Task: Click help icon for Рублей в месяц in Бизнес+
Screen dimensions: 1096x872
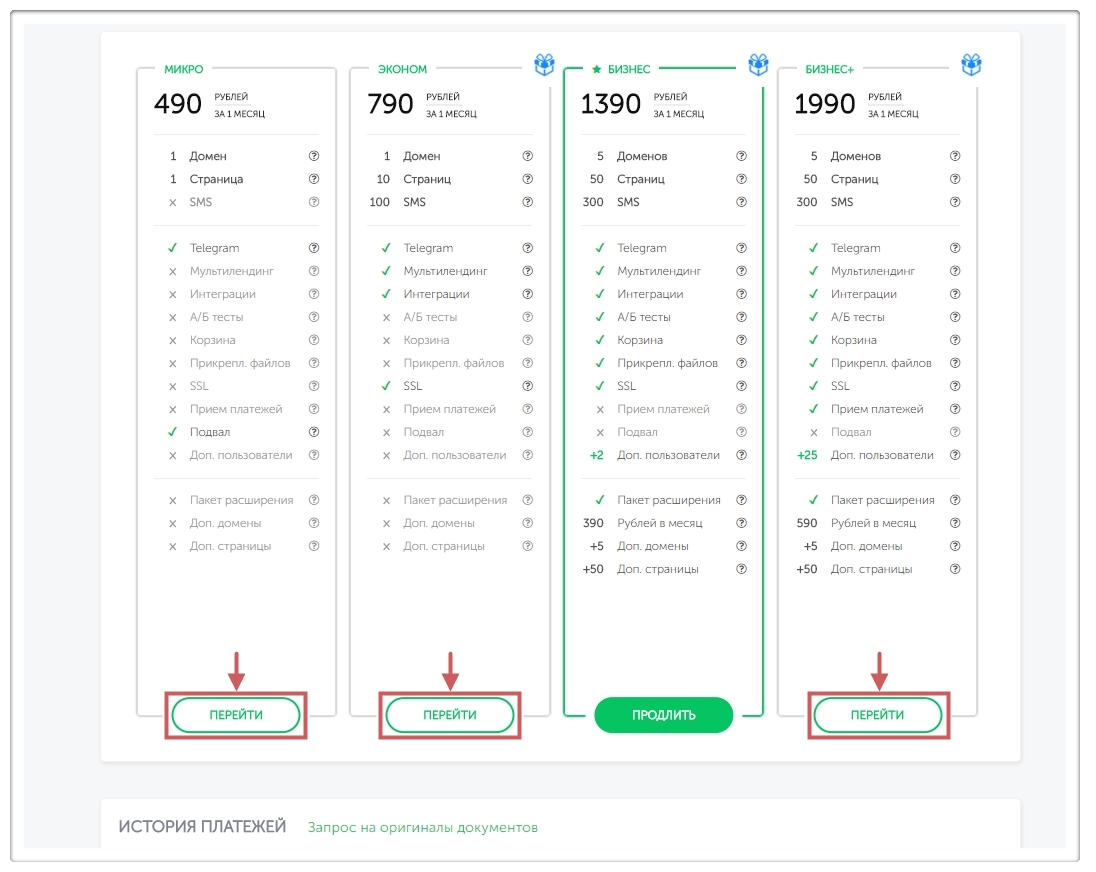Action: pyautogui.click(x=955, y=523)
